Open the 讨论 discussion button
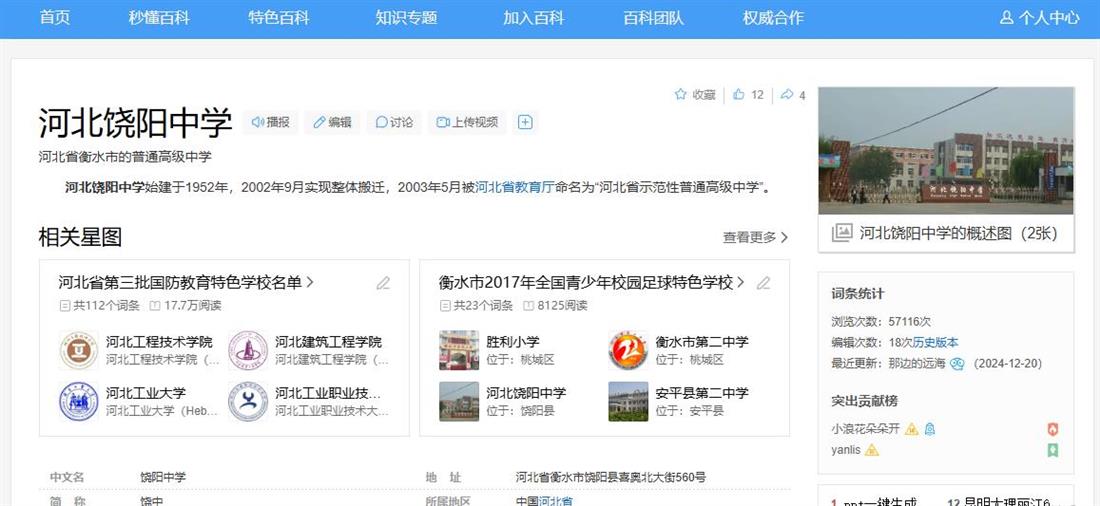The image size is (1100, 506). point(394,122)
